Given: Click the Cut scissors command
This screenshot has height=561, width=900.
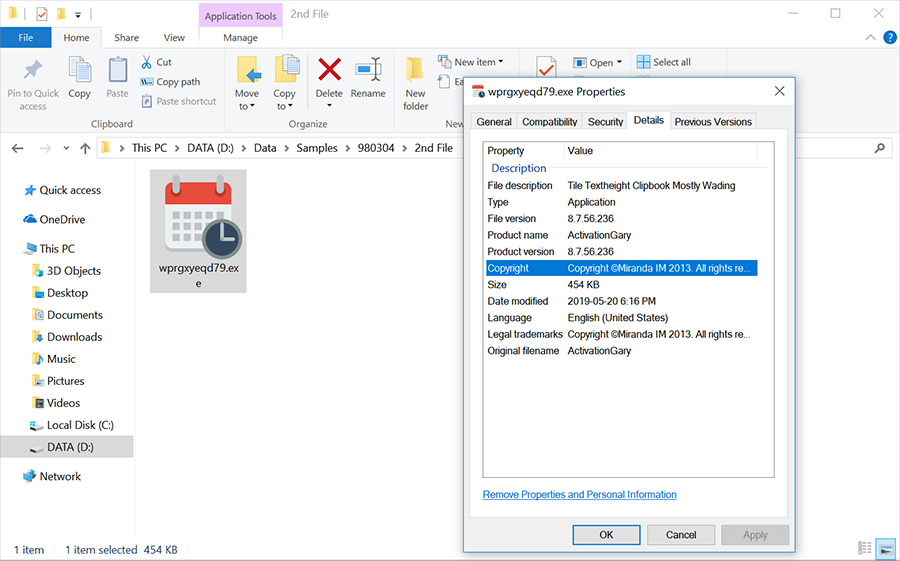Looking at the screenshot, I should 156,62.
